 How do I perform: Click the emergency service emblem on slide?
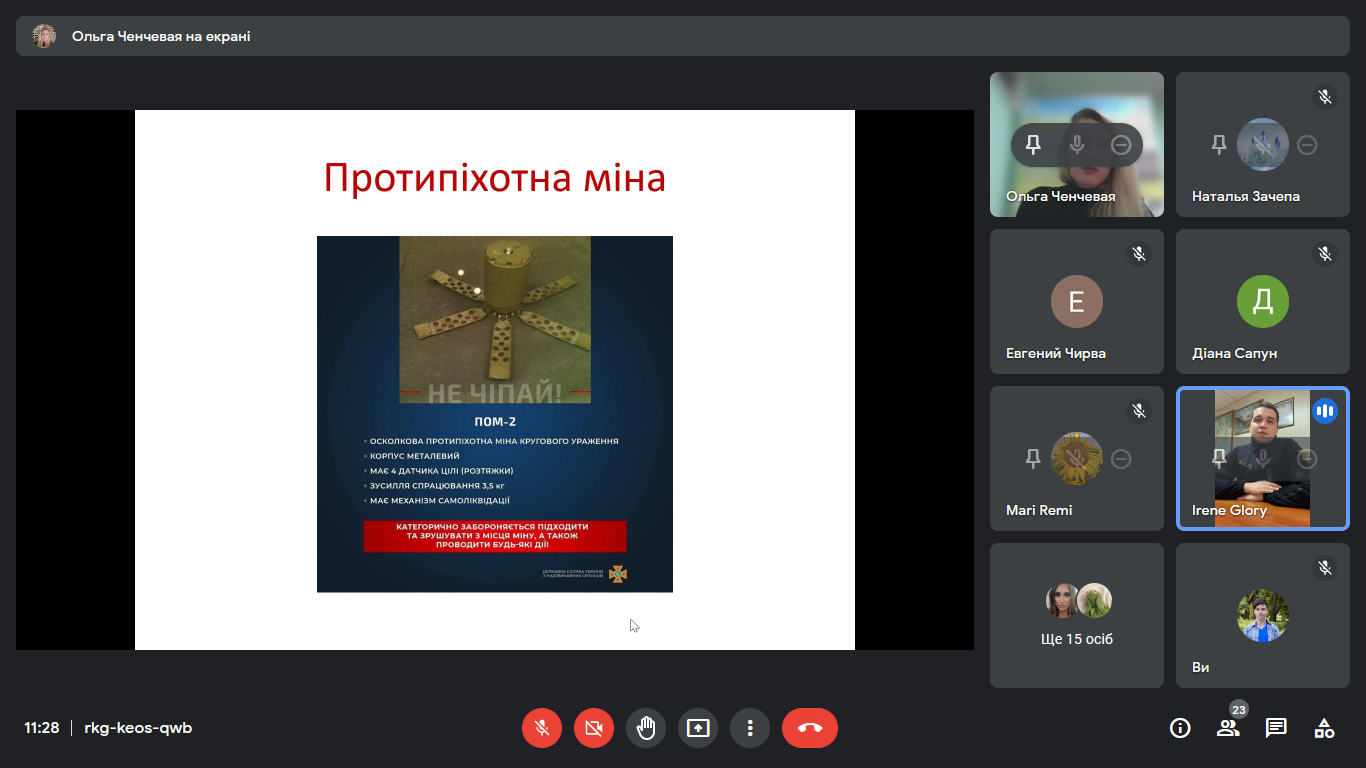click(618, 574)
